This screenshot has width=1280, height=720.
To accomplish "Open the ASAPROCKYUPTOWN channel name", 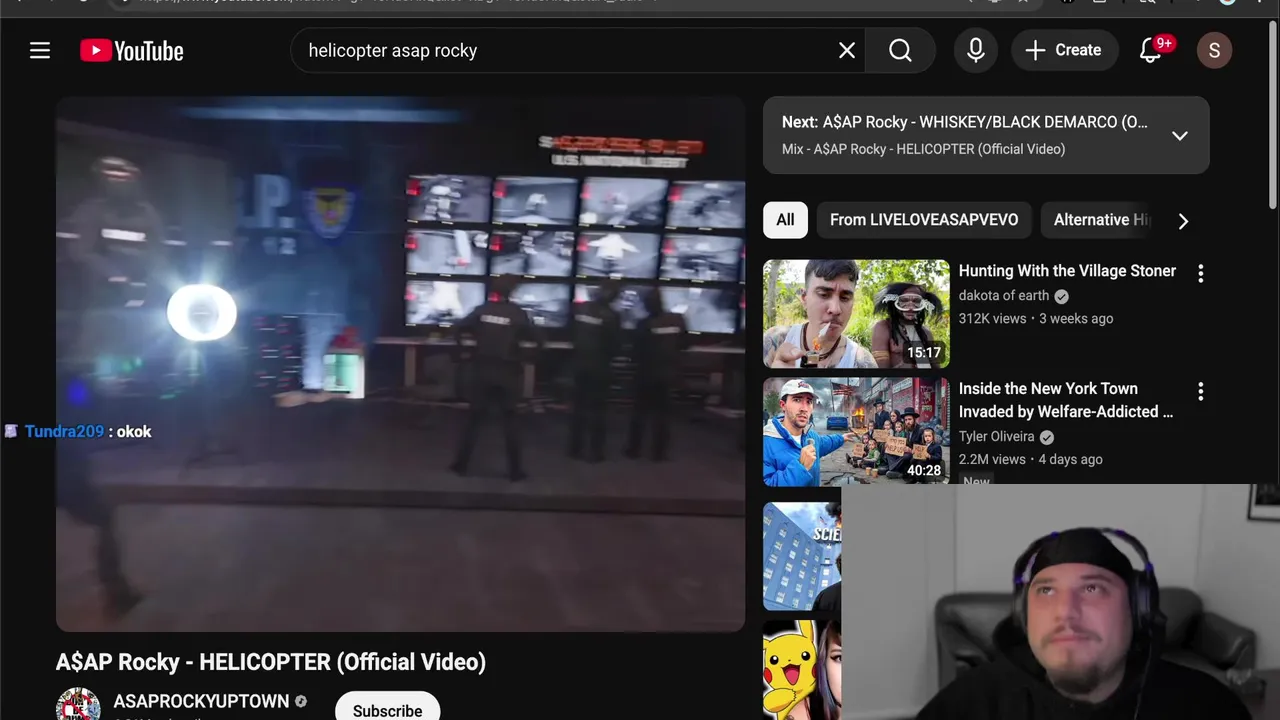I will [x=201, y=702].
